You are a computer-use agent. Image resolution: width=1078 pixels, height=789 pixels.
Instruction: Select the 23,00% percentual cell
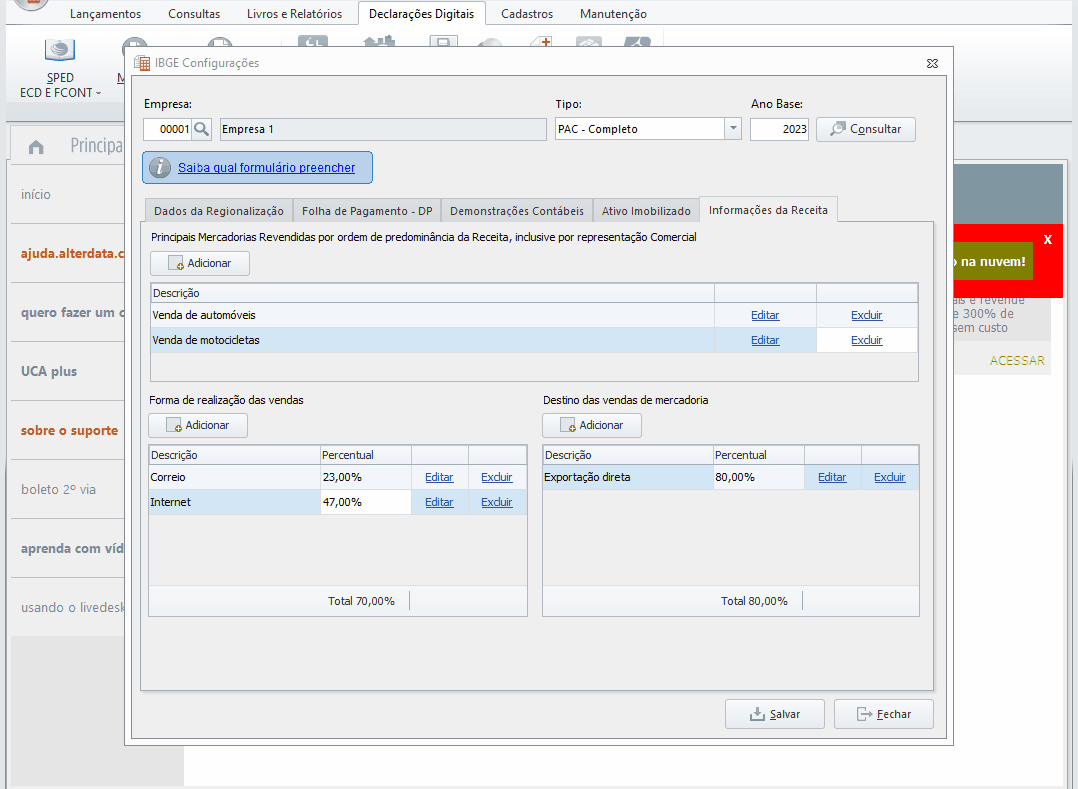click(366, 477)
